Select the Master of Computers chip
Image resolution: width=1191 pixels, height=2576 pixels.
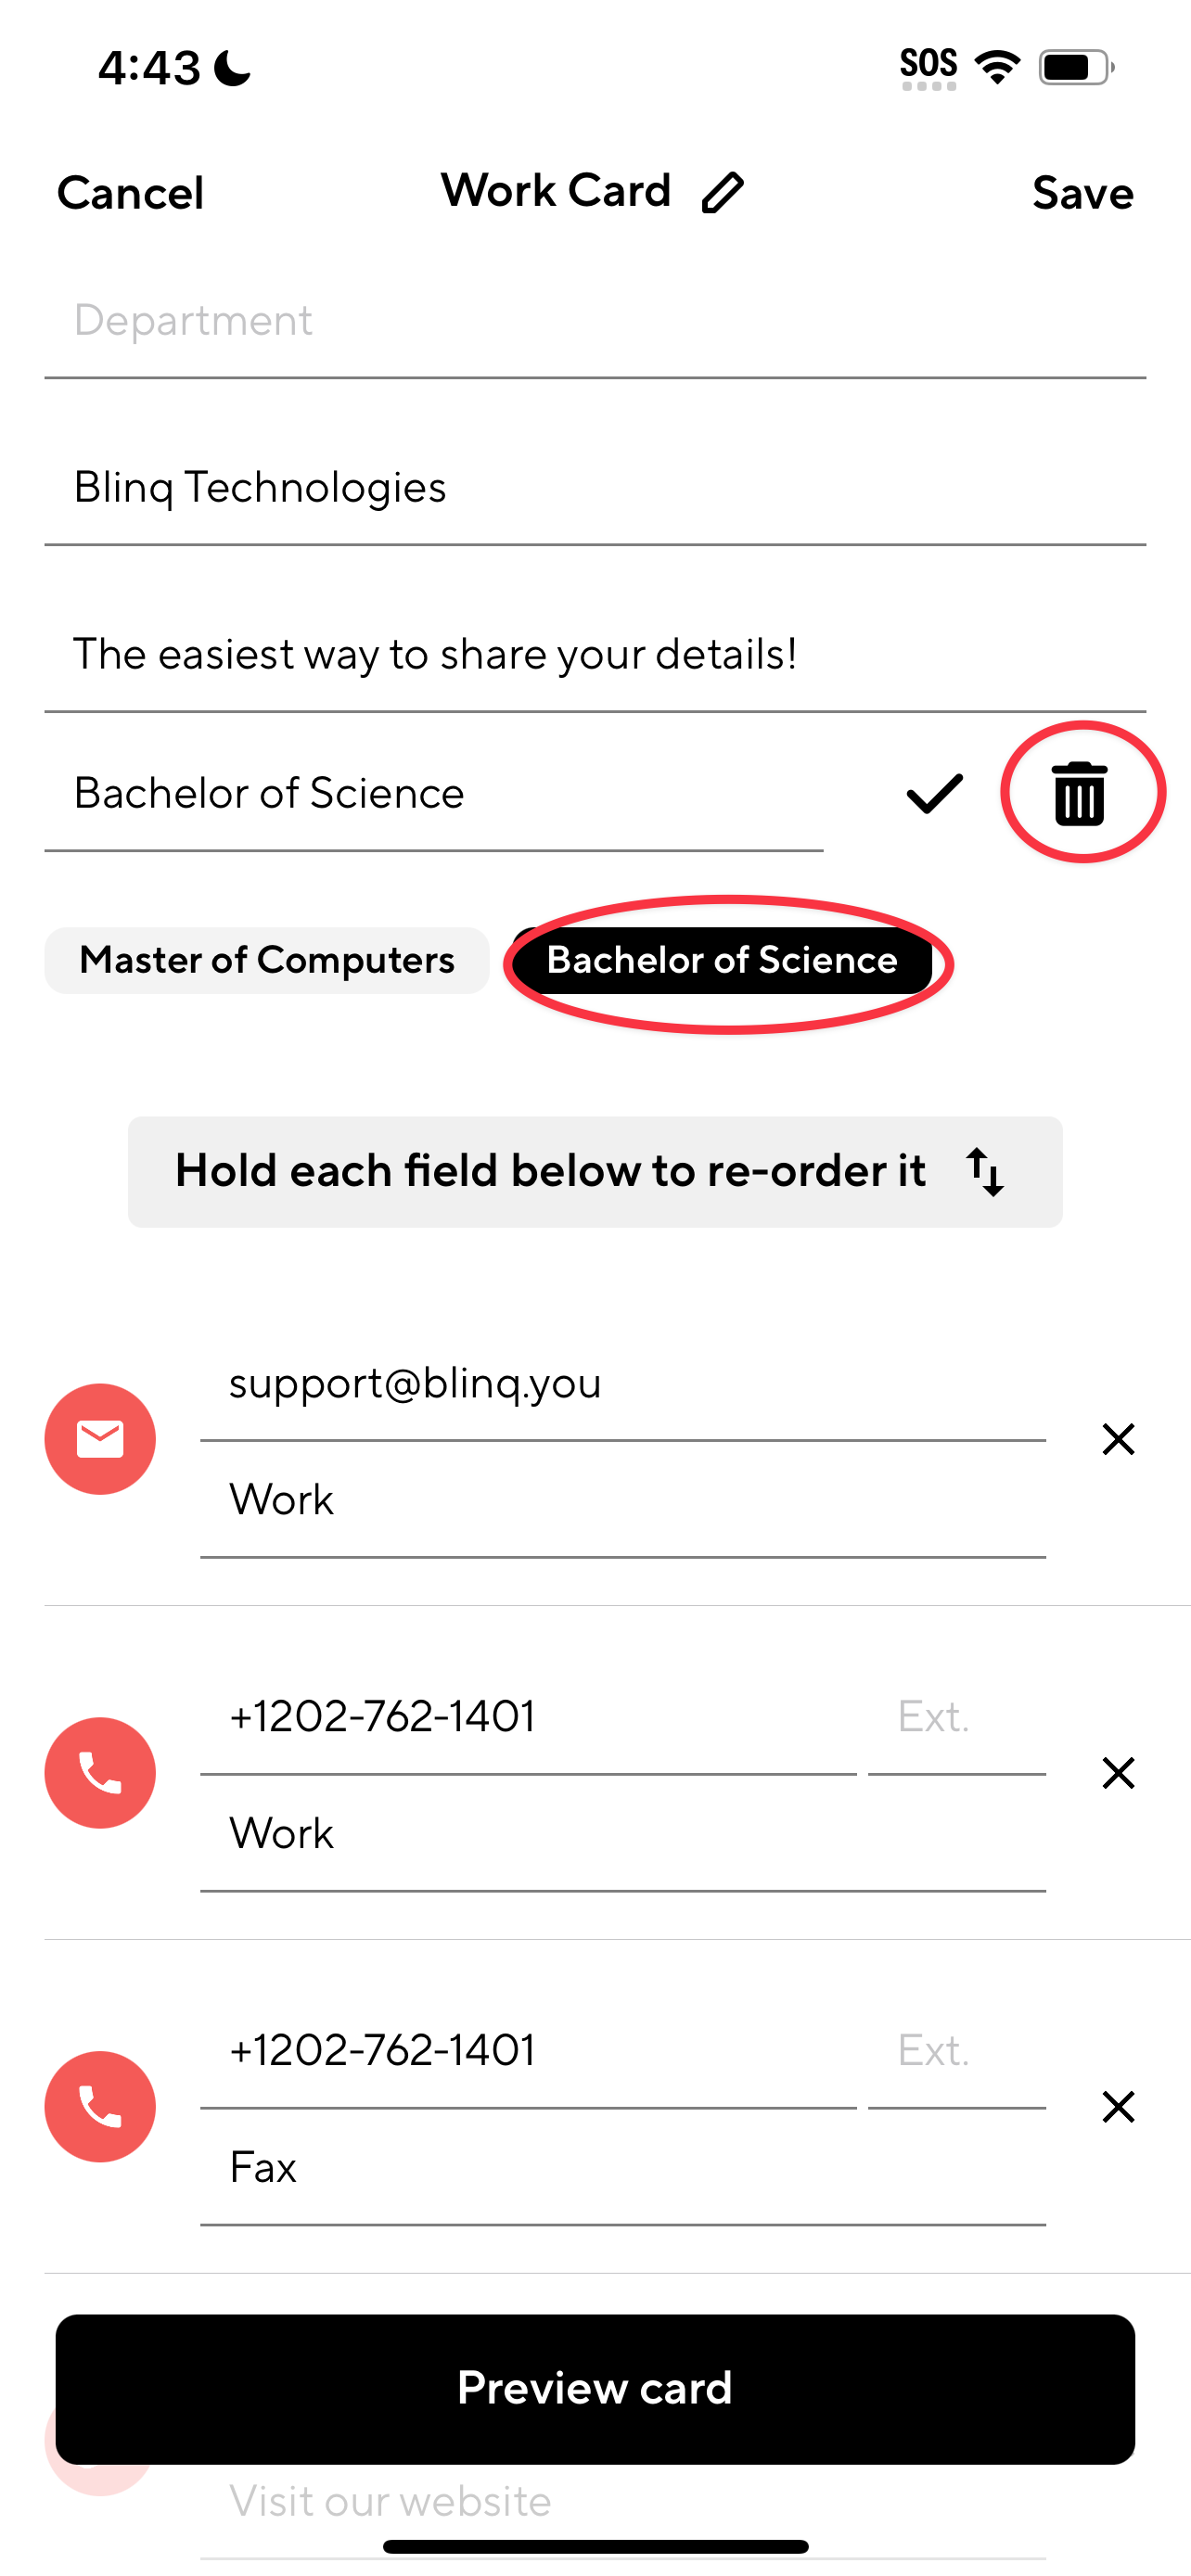[267, 960]
